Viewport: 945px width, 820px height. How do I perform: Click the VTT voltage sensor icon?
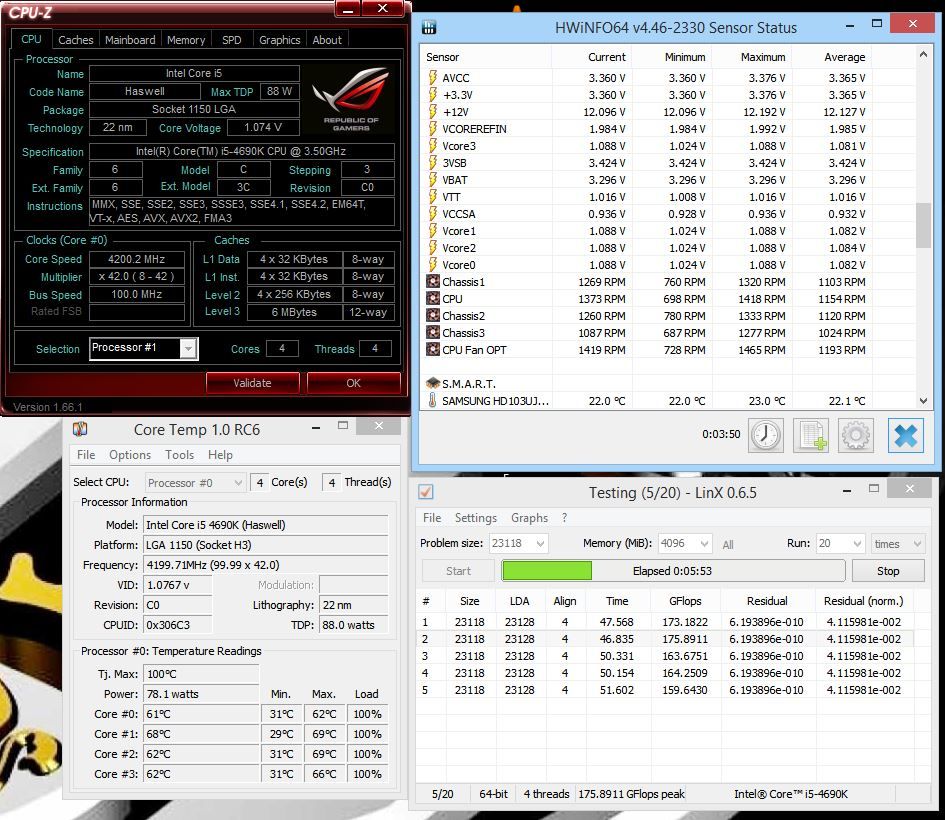click(x=433, y=196)
